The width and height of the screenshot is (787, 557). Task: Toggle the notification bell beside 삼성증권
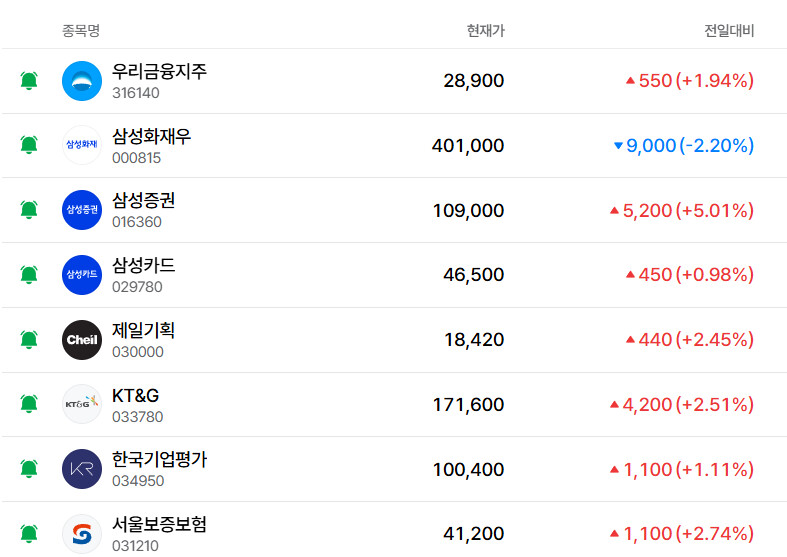29,210
